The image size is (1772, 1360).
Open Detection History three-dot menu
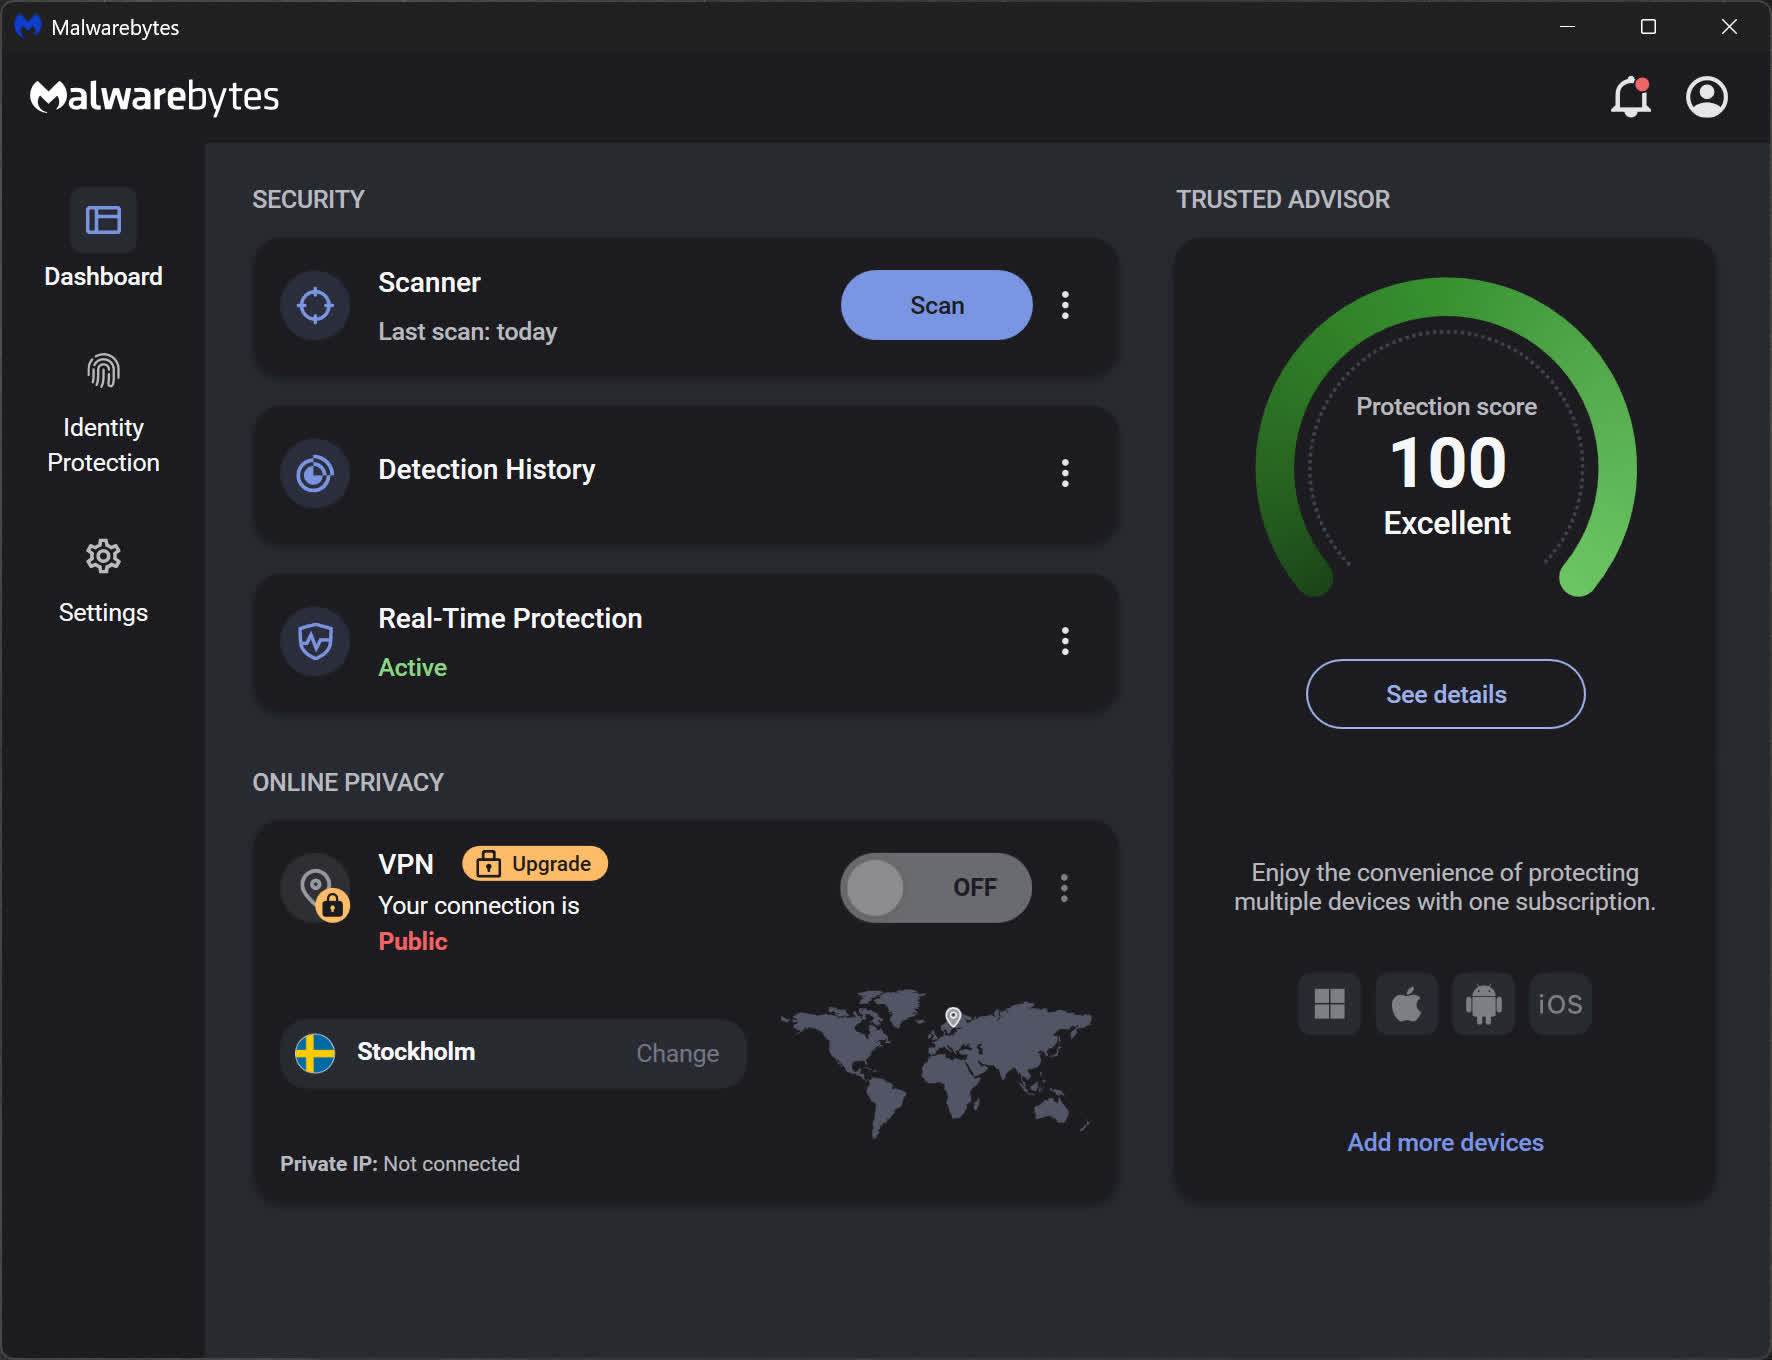[1065, 473]
